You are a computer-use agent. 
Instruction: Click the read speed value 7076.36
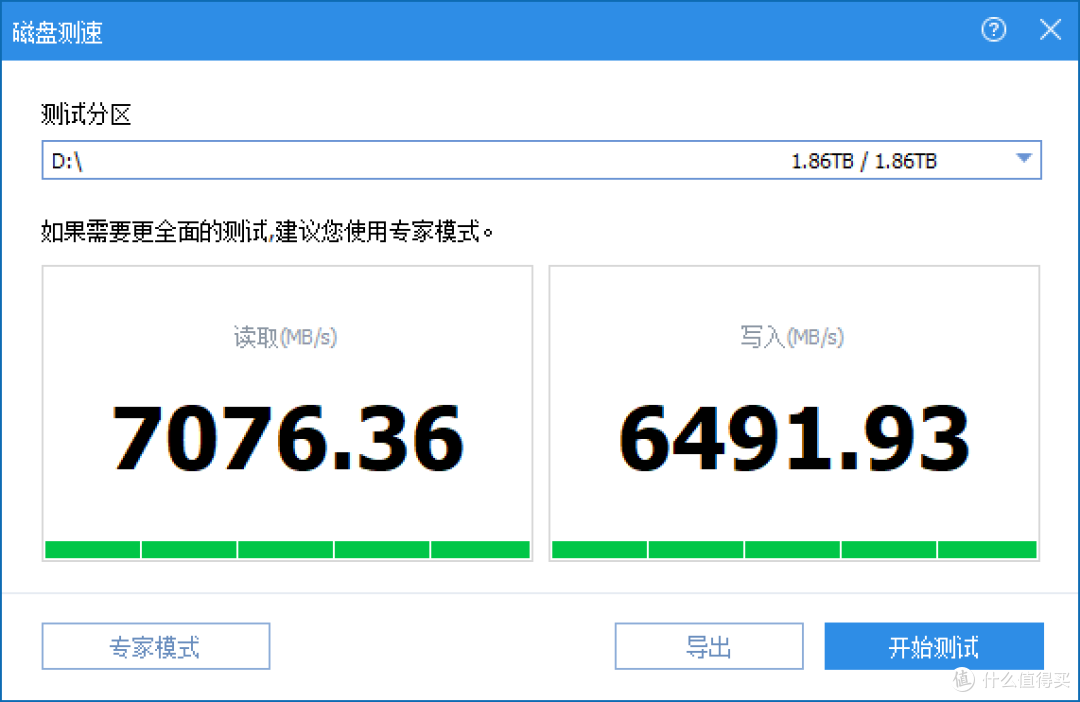pos(287,438)
